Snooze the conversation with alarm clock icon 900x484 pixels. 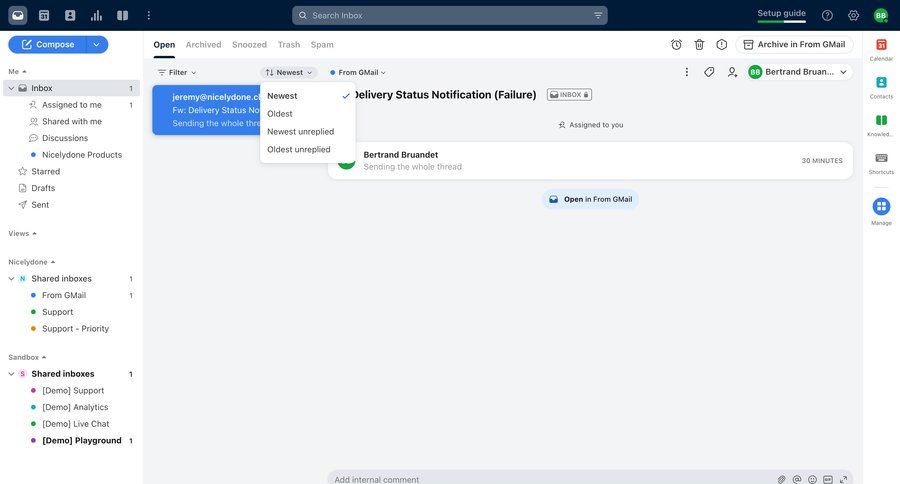click(676, 44)
